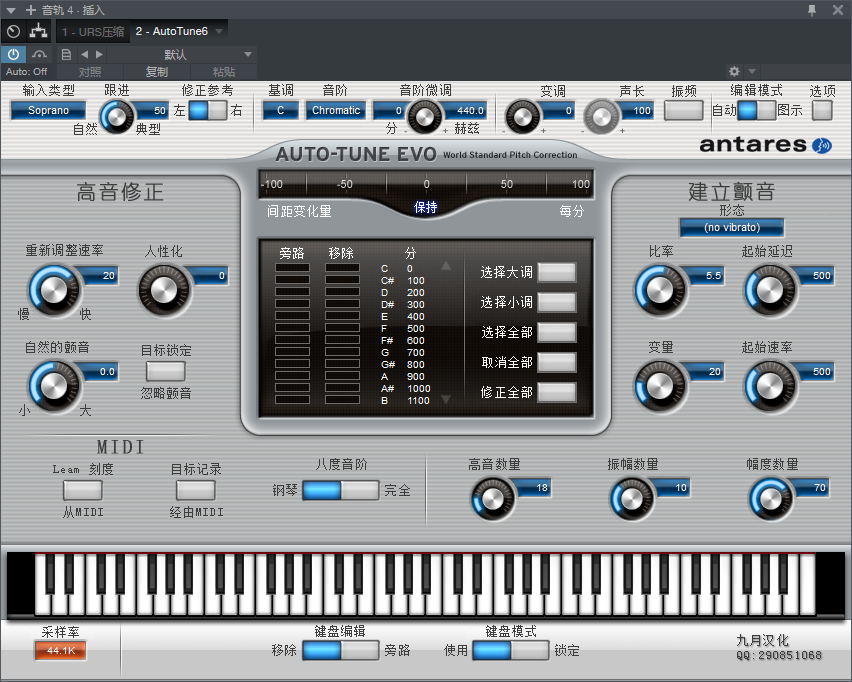852x682 pixels.
Task: Open the (no vibrato) shape selector
Action: pyautogui.click(x=731, y=227)
